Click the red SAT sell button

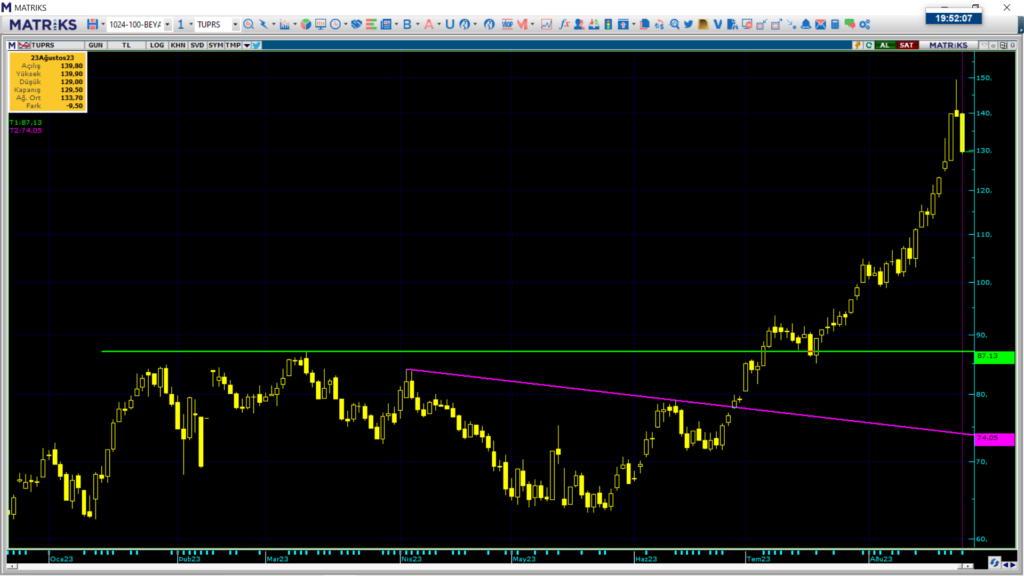coord(907,45)
